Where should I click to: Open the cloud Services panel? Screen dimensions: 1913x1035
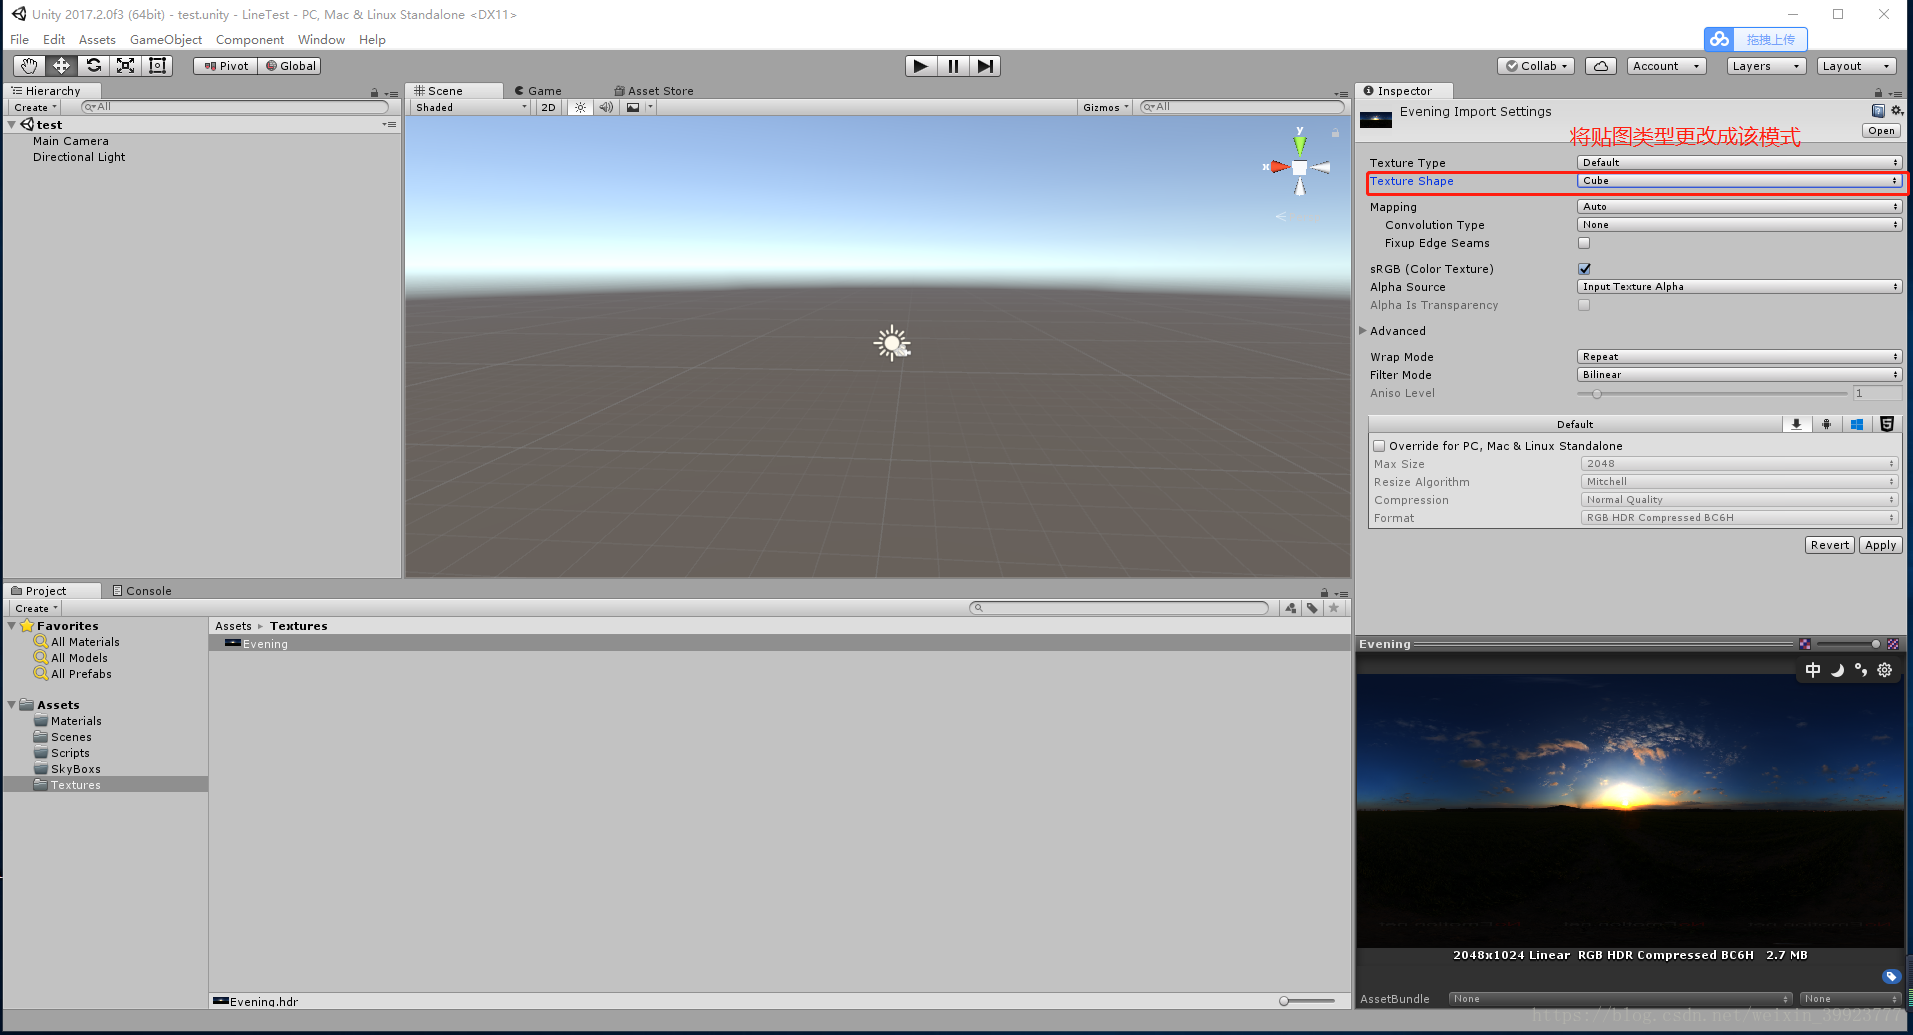[x=1601, y=66]
